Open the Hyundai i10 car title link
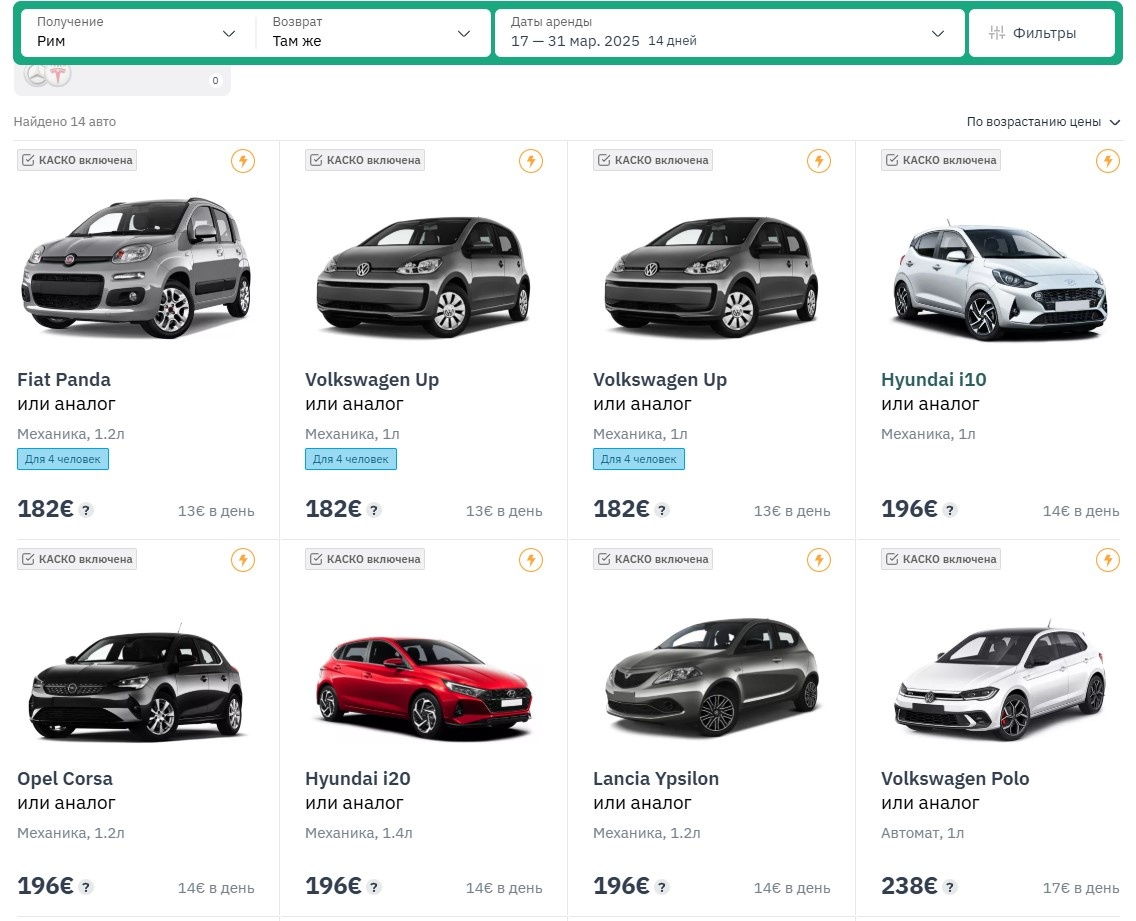1136x921 pixels. pyautogui.click(x=933, y=380)
